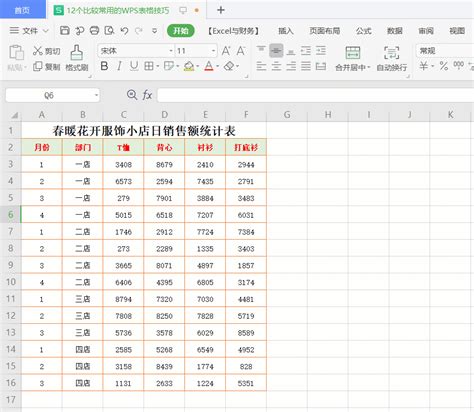This screenshot has width=474, height=412.
Task: Click the Merge and Center icon
Action: pyautogui.click(x=353, y=53)
